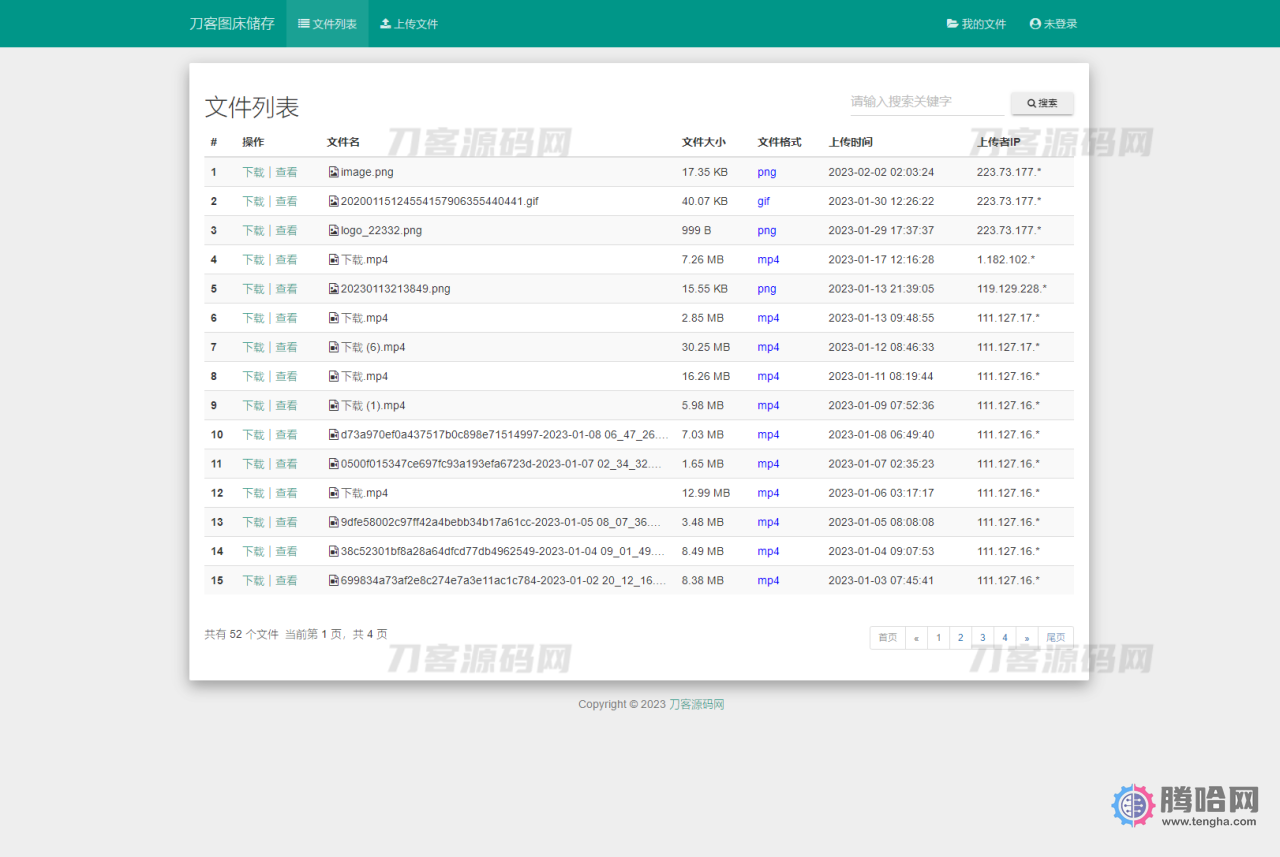Viewport: 1280px width, 857px height.
Task: Open 刀客源码网 footer link
Action: pos(696,705)
